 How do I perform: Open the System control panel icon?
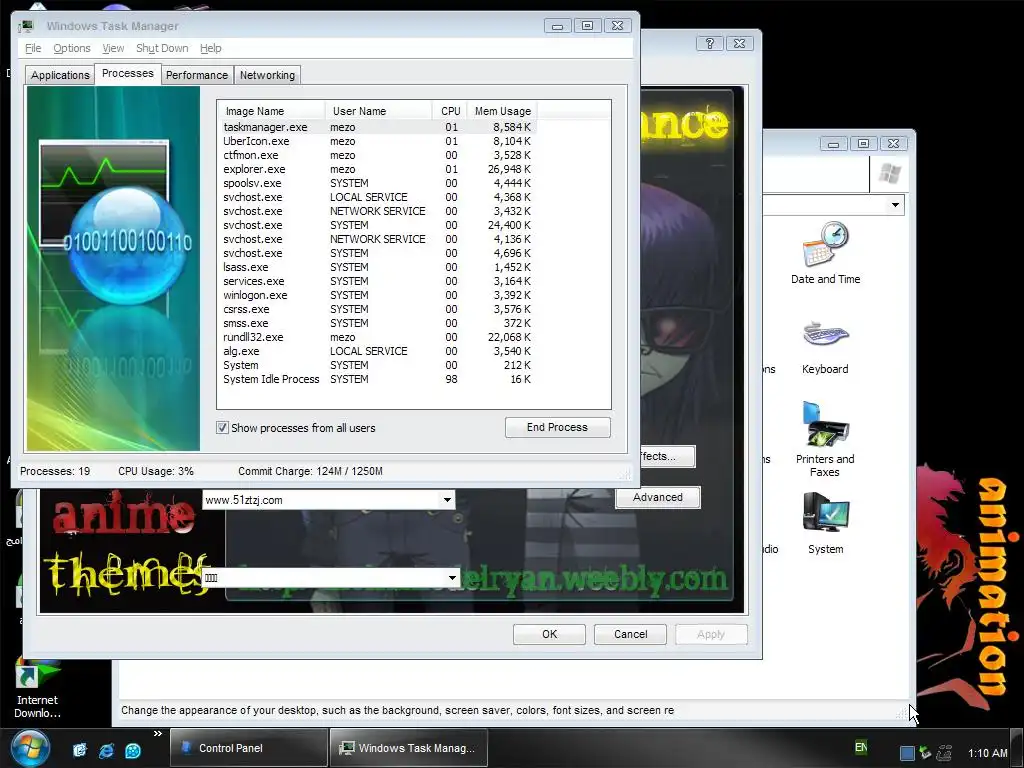point(825,523)
